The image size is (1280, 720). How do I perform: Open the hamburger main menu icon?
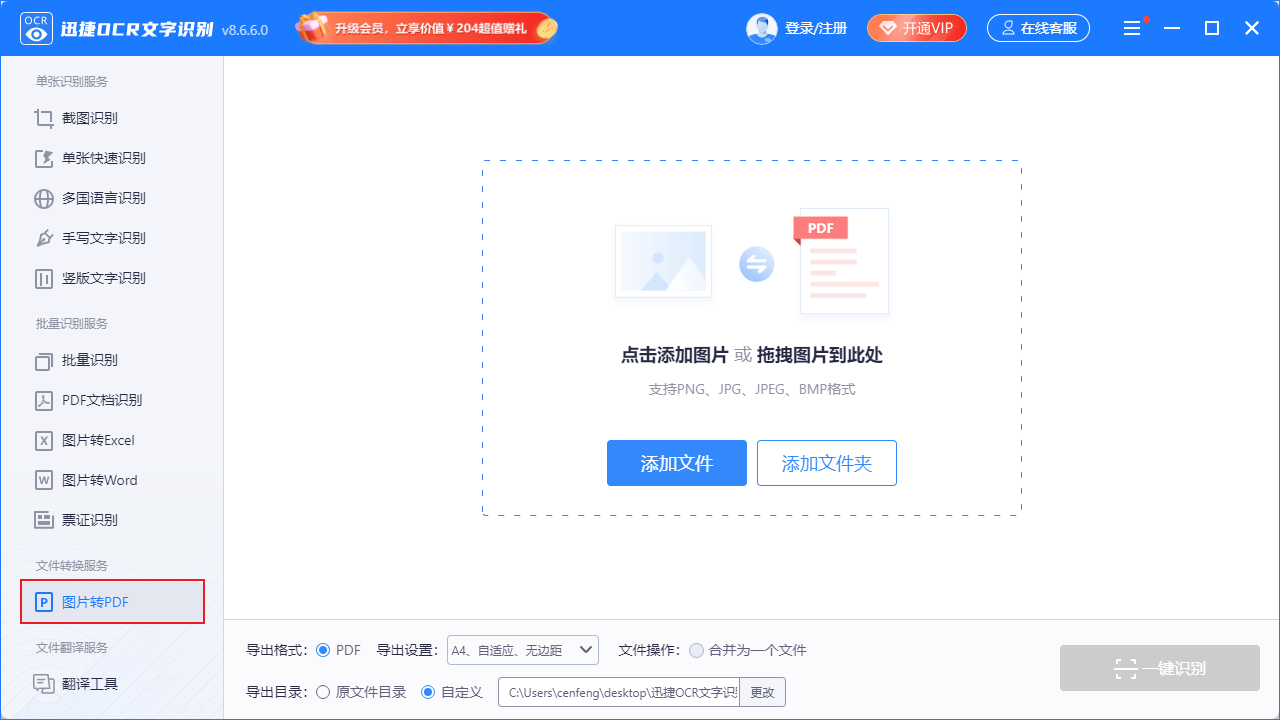(x=1132, y=28)
